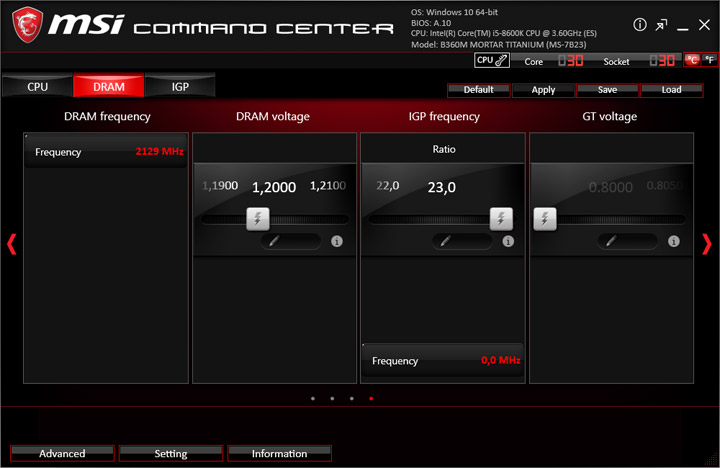
Task: Open the info circle icon in title bar
Action: [640, 24]
